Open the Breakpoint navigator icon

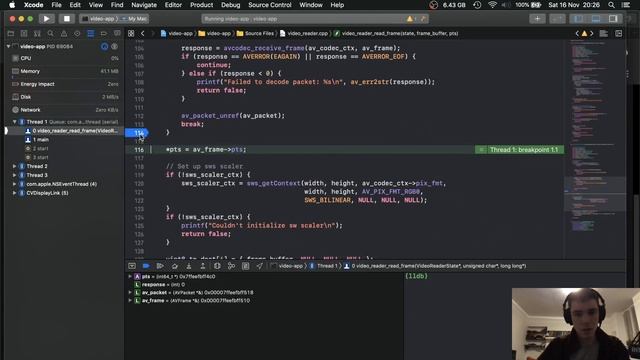pos(104,33)
